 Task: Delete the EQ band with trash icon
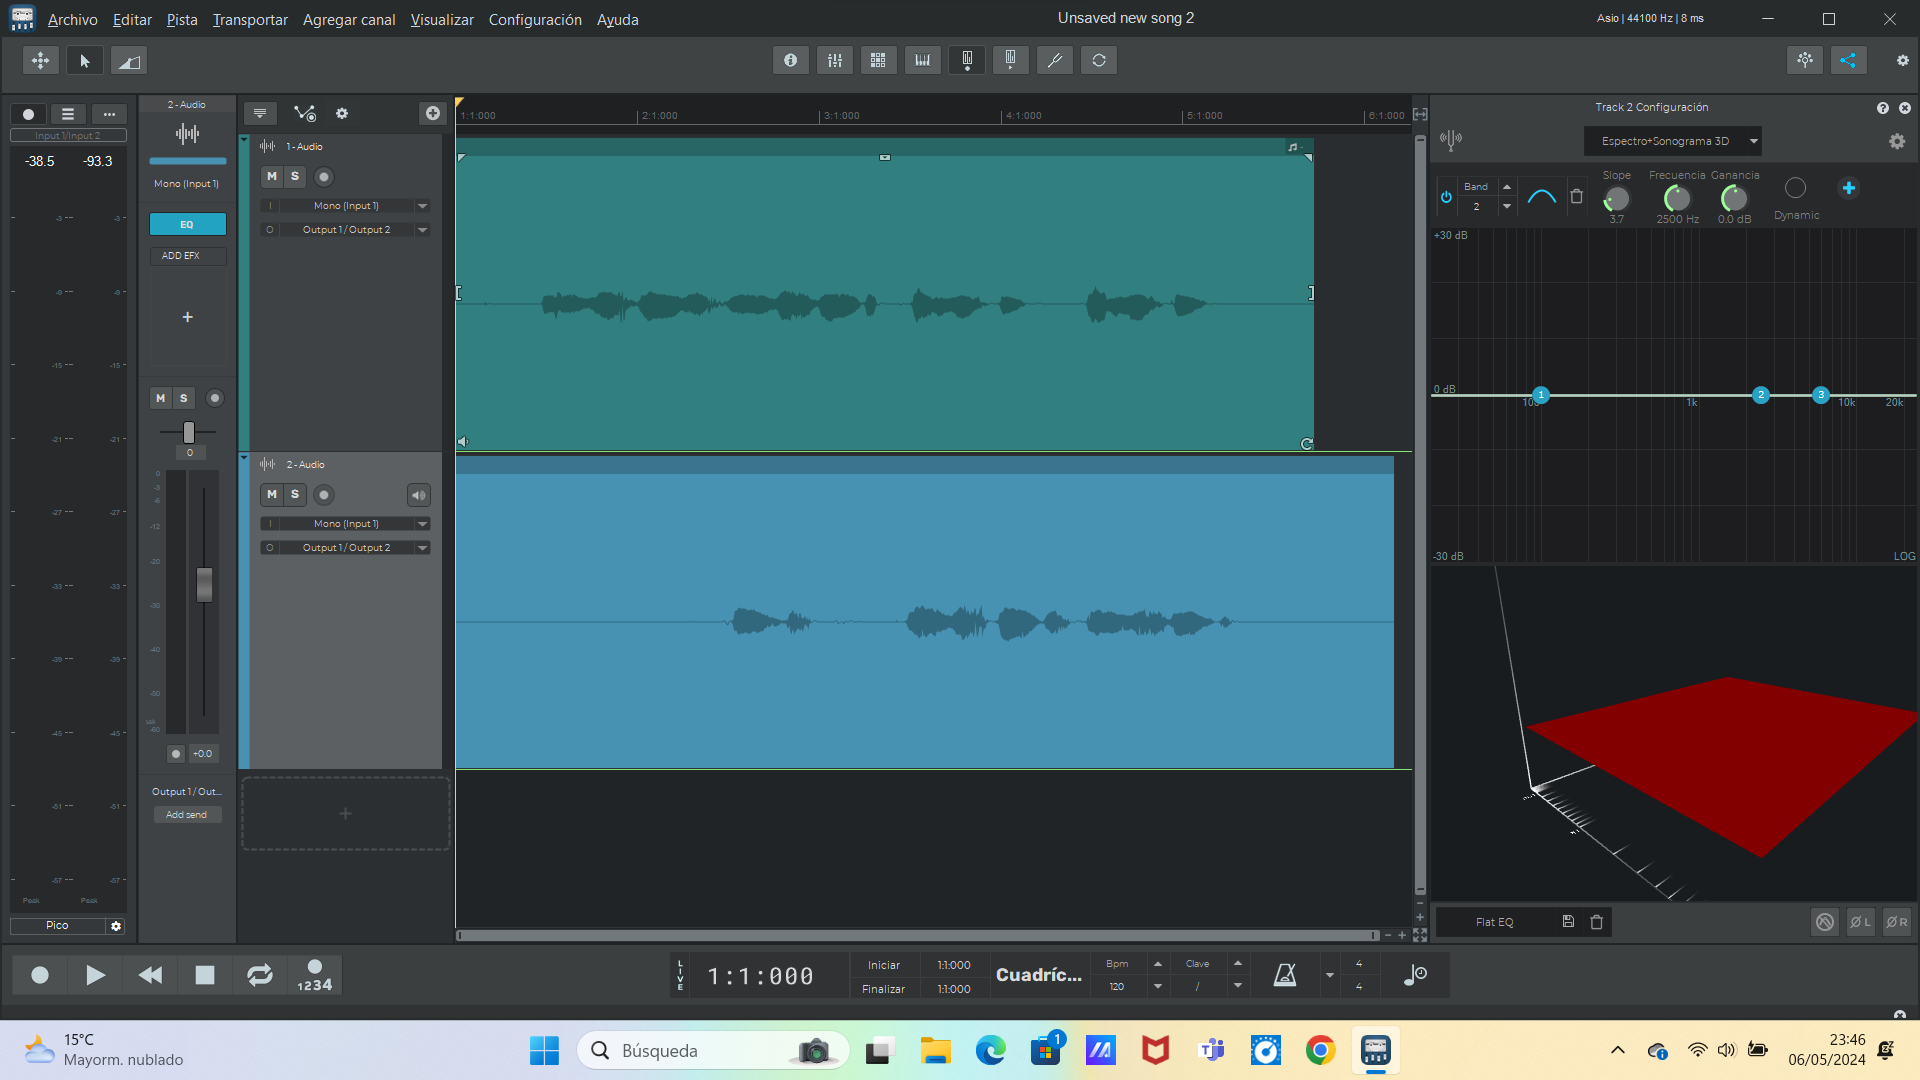tap(1576, 196)
